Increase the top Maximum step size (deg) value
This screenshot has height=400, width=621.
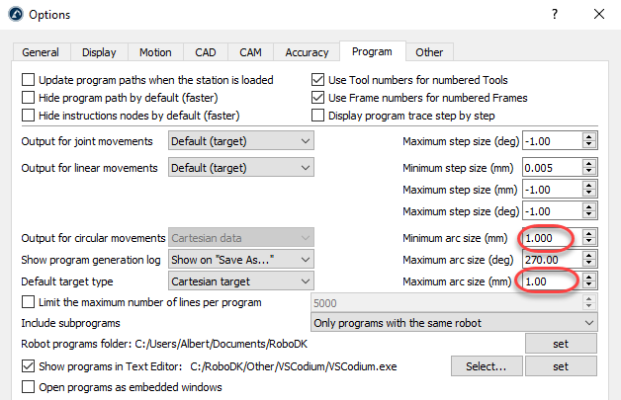click(x=589, y=137)
